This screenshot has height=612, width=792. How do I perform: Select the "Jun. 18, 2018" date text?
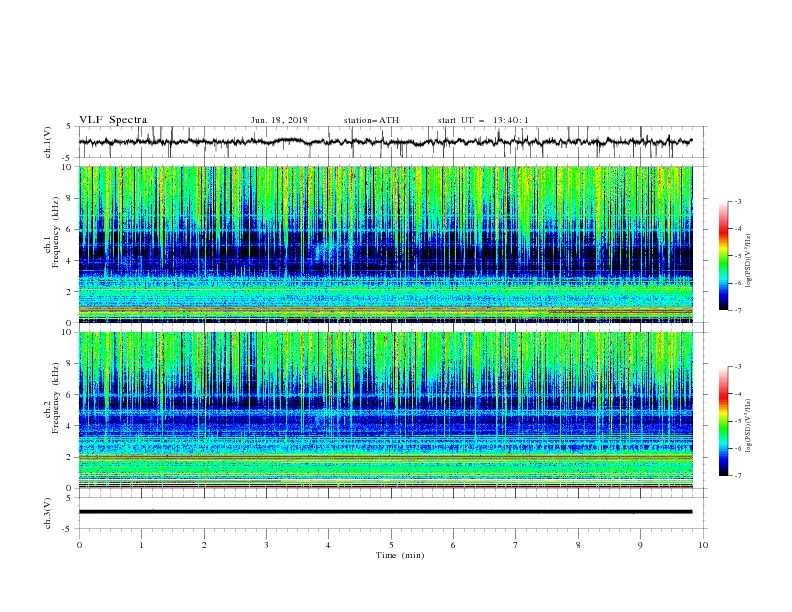click(x=279, y=120)
